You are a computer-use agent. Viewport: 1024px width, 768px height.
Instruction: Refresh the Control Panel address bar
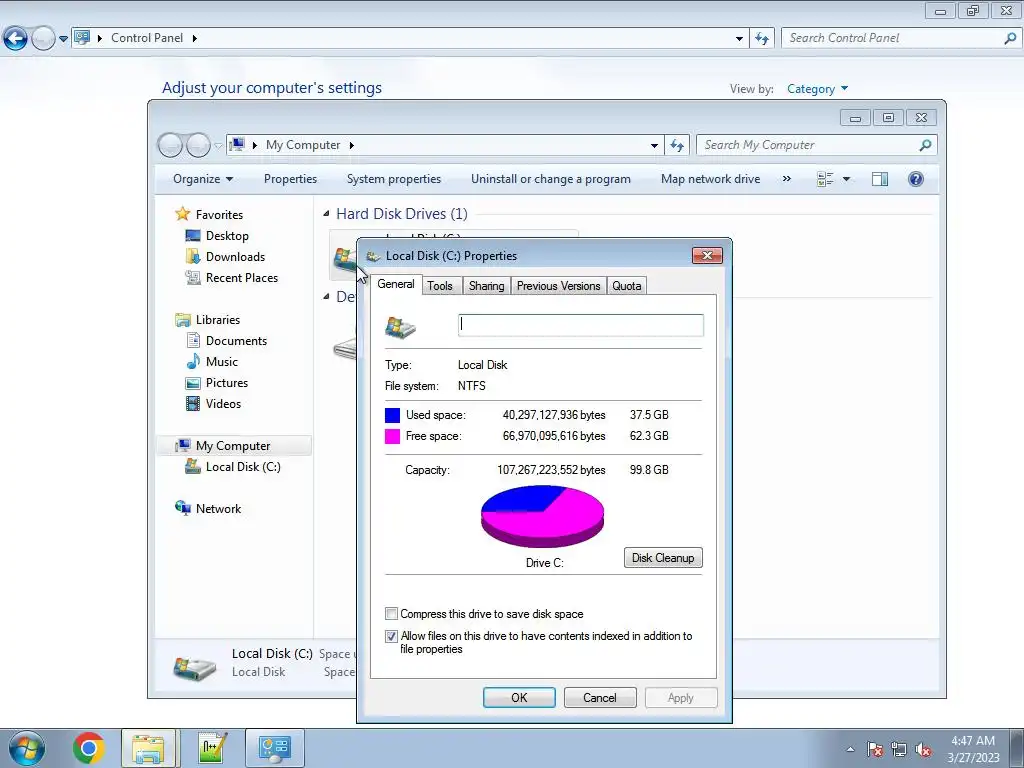pos(761,38)
